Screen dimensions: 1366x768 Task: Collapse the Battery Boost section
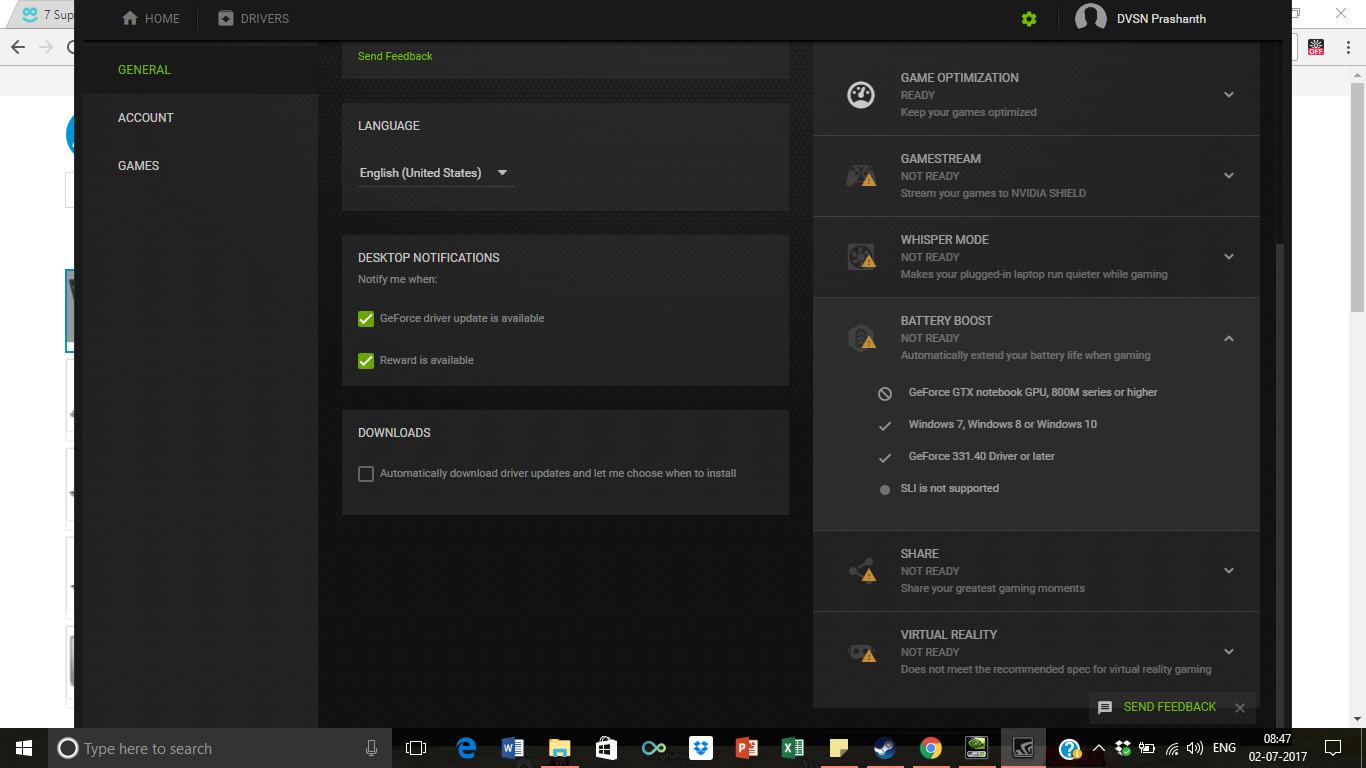(1229, 339)
